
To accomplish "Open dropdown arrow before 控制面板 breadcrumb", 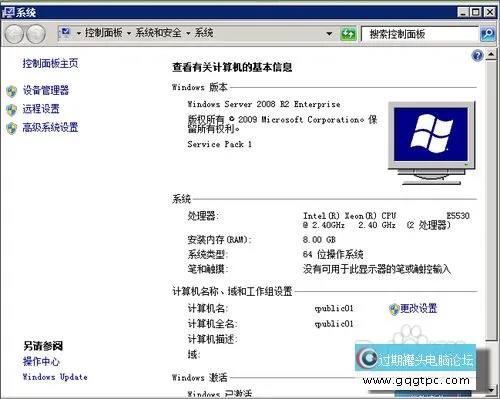I will 79,33.
